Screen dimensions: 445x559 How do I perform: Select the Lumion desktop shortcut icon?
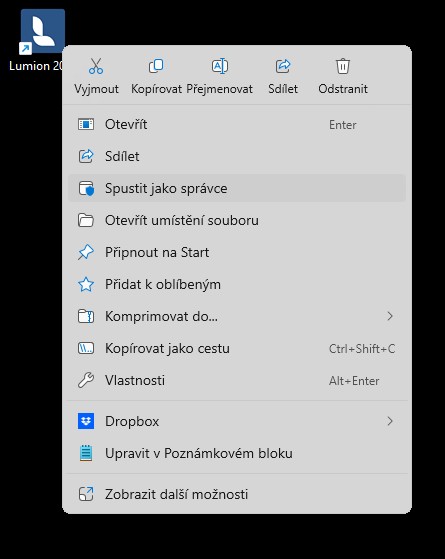tap(42, 31)
